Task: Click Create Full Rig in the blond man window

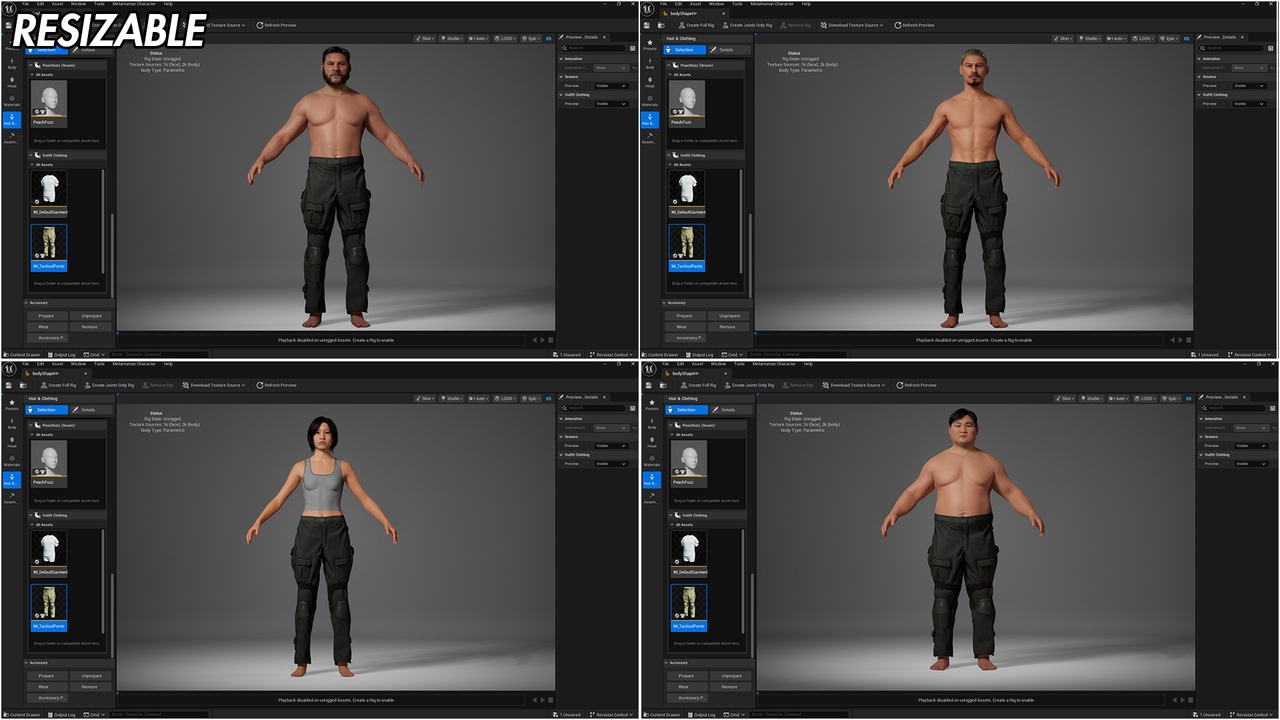Action: point(697,25)
